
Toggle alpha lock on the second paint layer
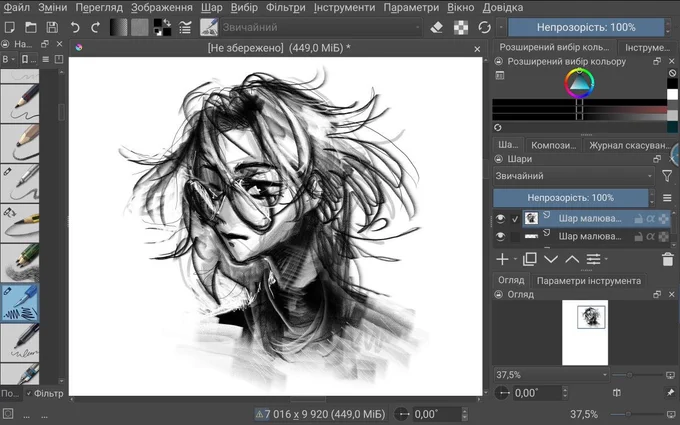click(x=664, y=237)
